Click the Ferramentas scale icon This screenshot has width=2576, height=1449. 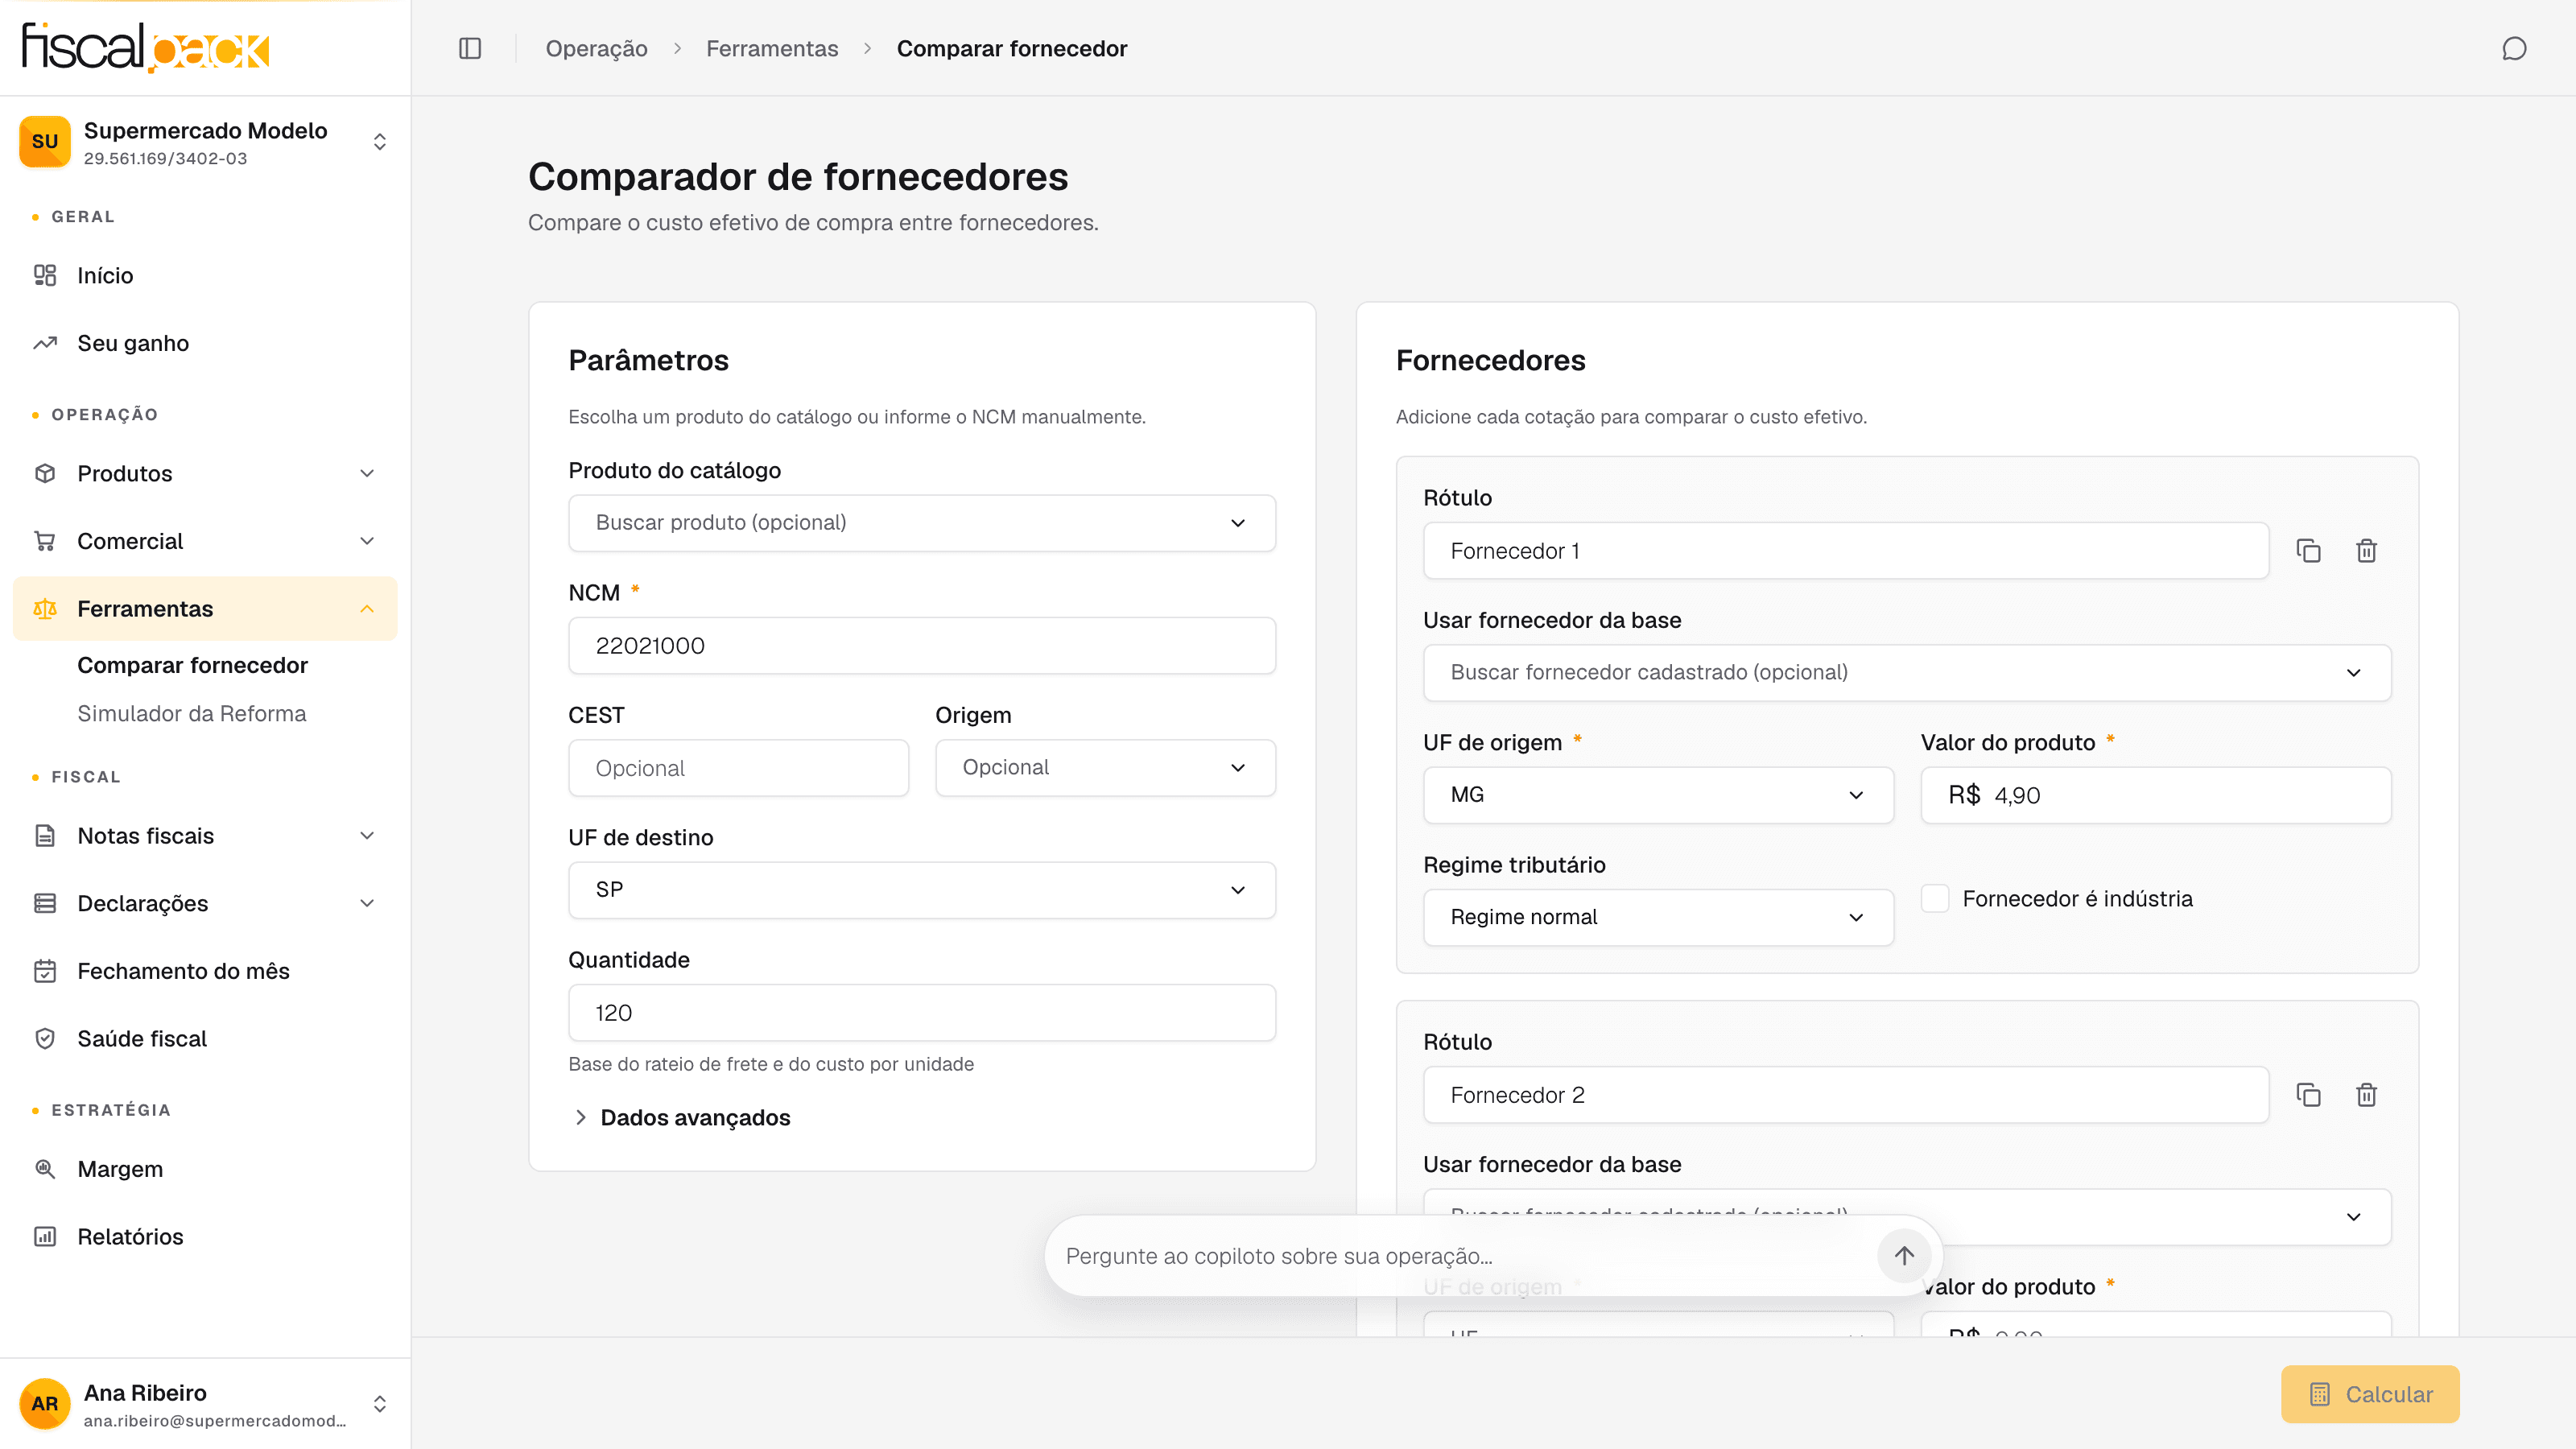coord(45,609)
